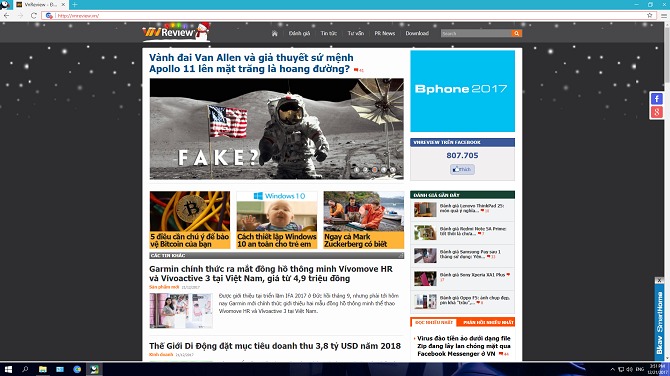Show hidden tray icons chevron
The height and width of the screenshot is (376, 670).
612,369
